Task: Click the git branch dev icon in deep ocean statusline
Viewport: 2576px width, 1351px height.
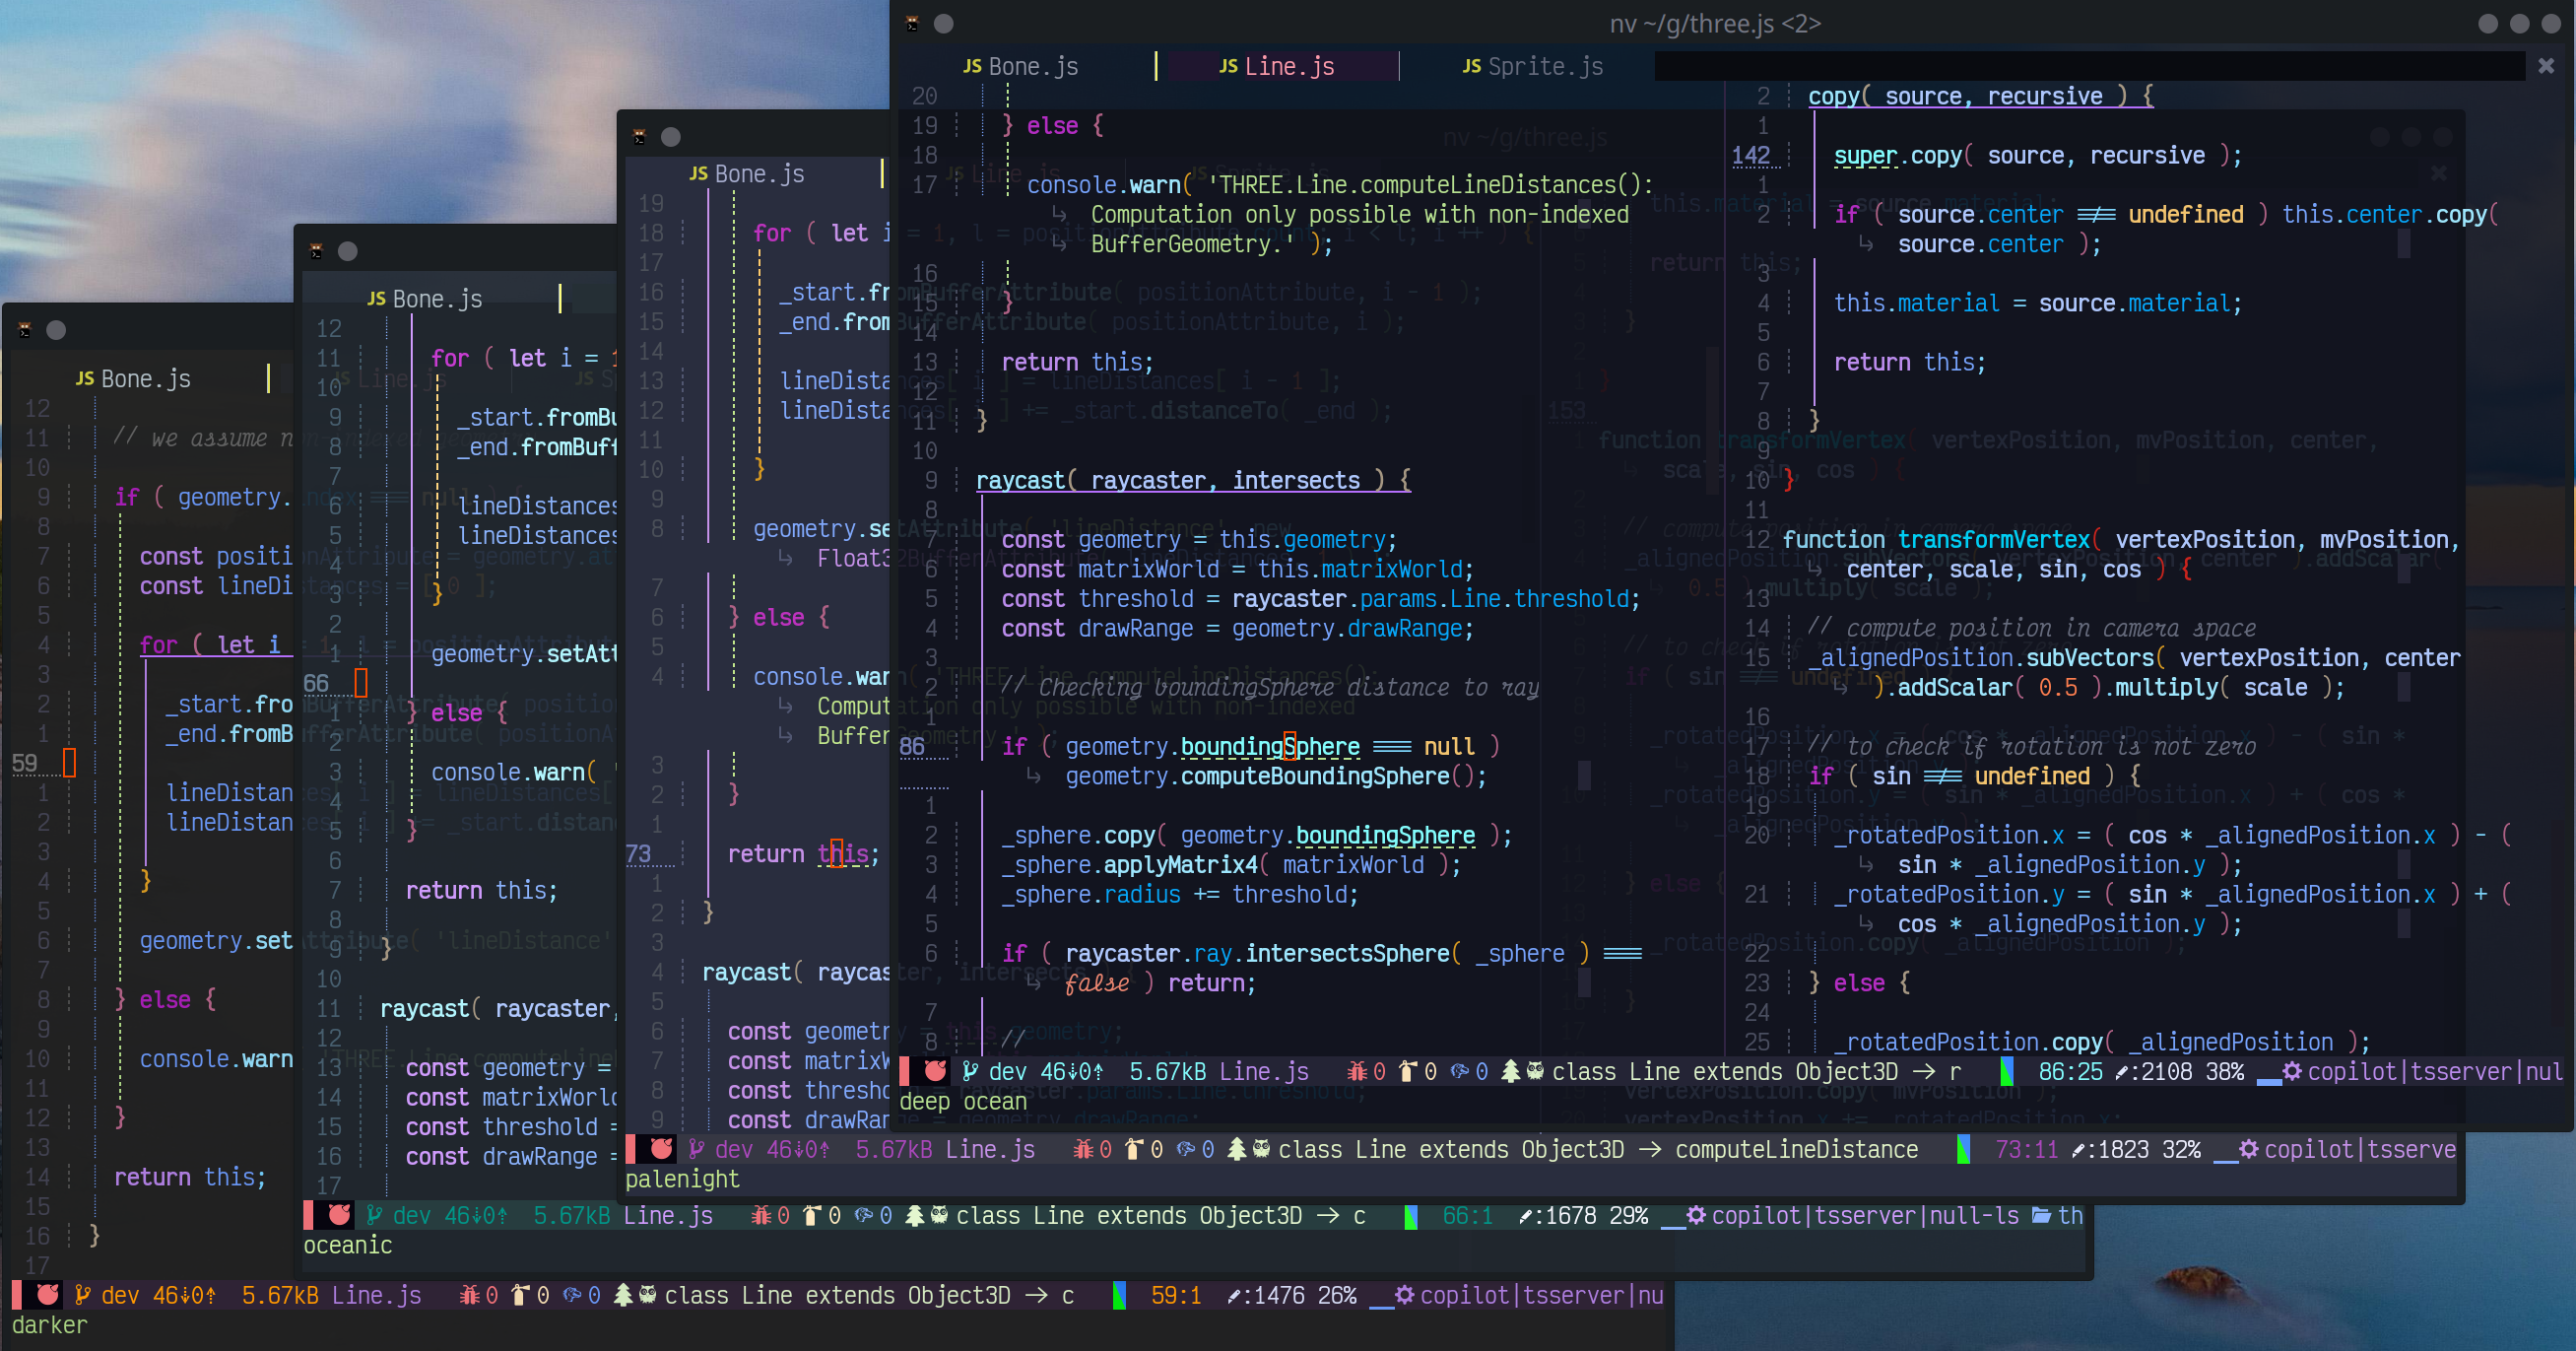Action: [x=970, y=1071]
